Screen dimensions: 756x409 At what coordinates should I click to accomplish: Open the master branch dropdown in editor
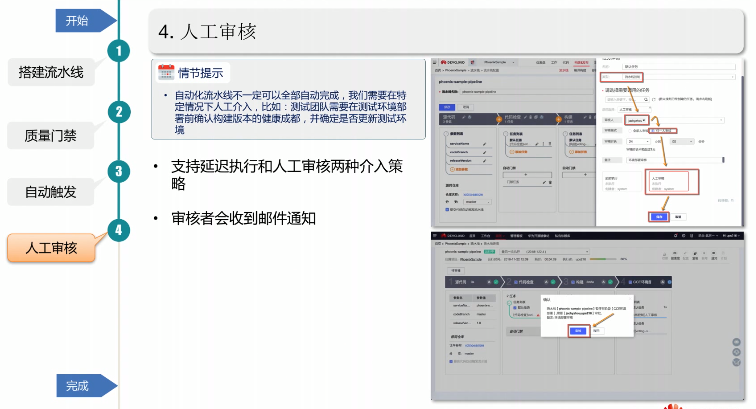click(477, 202)
